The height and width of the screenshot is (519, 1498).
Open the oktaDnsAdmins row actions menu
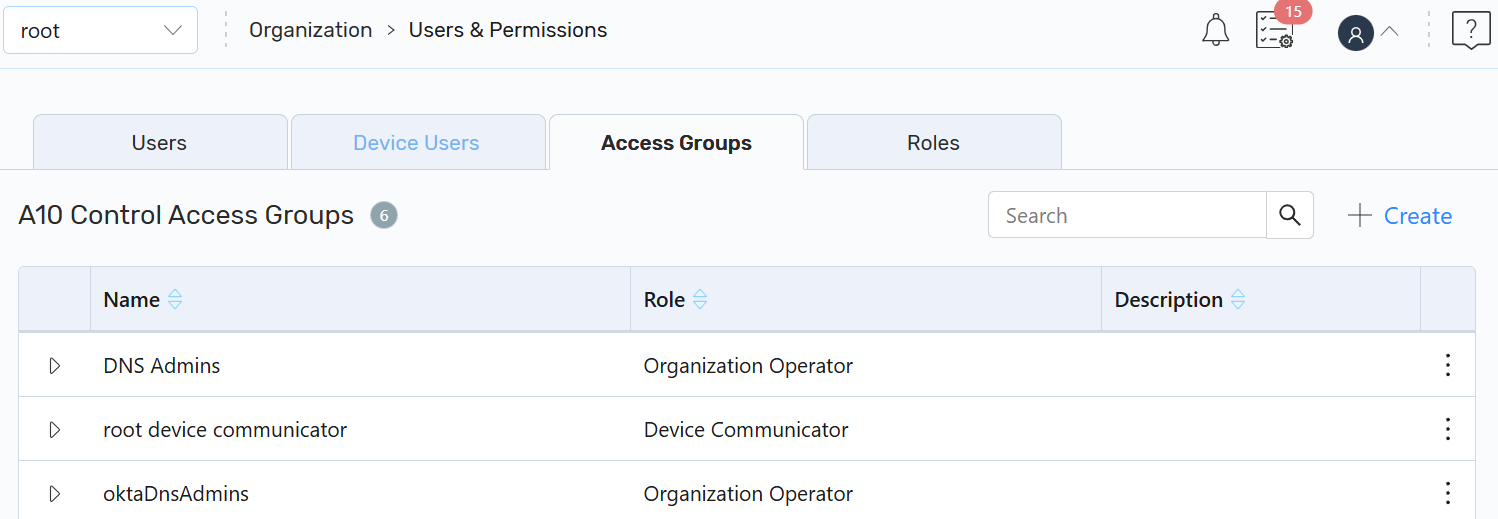[x=1447, y=493]
